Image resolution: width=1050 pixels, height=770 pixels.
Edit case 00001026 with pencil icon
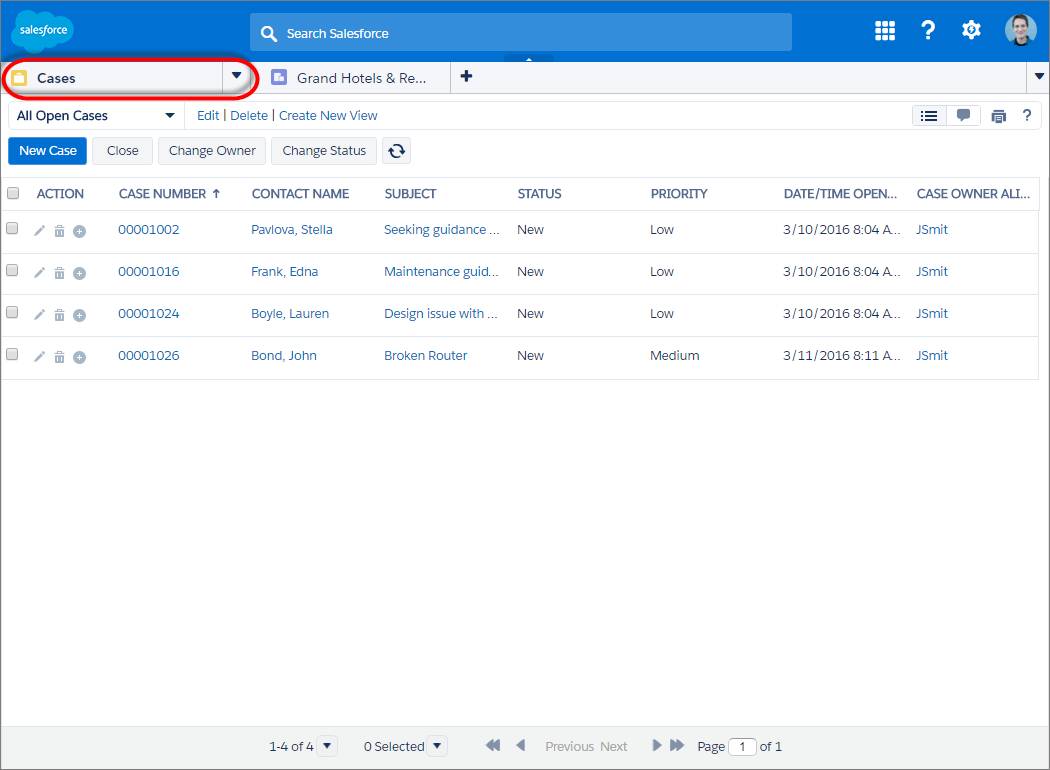tap(40, 357)
